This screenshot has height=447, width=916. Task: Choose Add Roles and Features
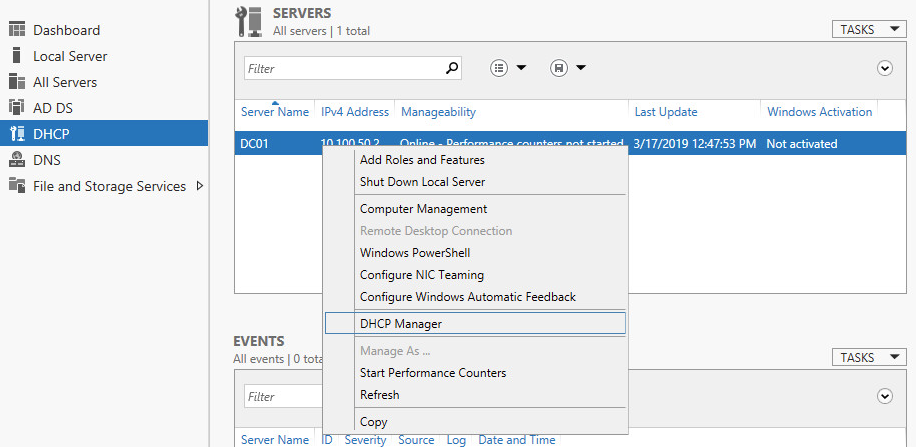[x=422, y=160]
